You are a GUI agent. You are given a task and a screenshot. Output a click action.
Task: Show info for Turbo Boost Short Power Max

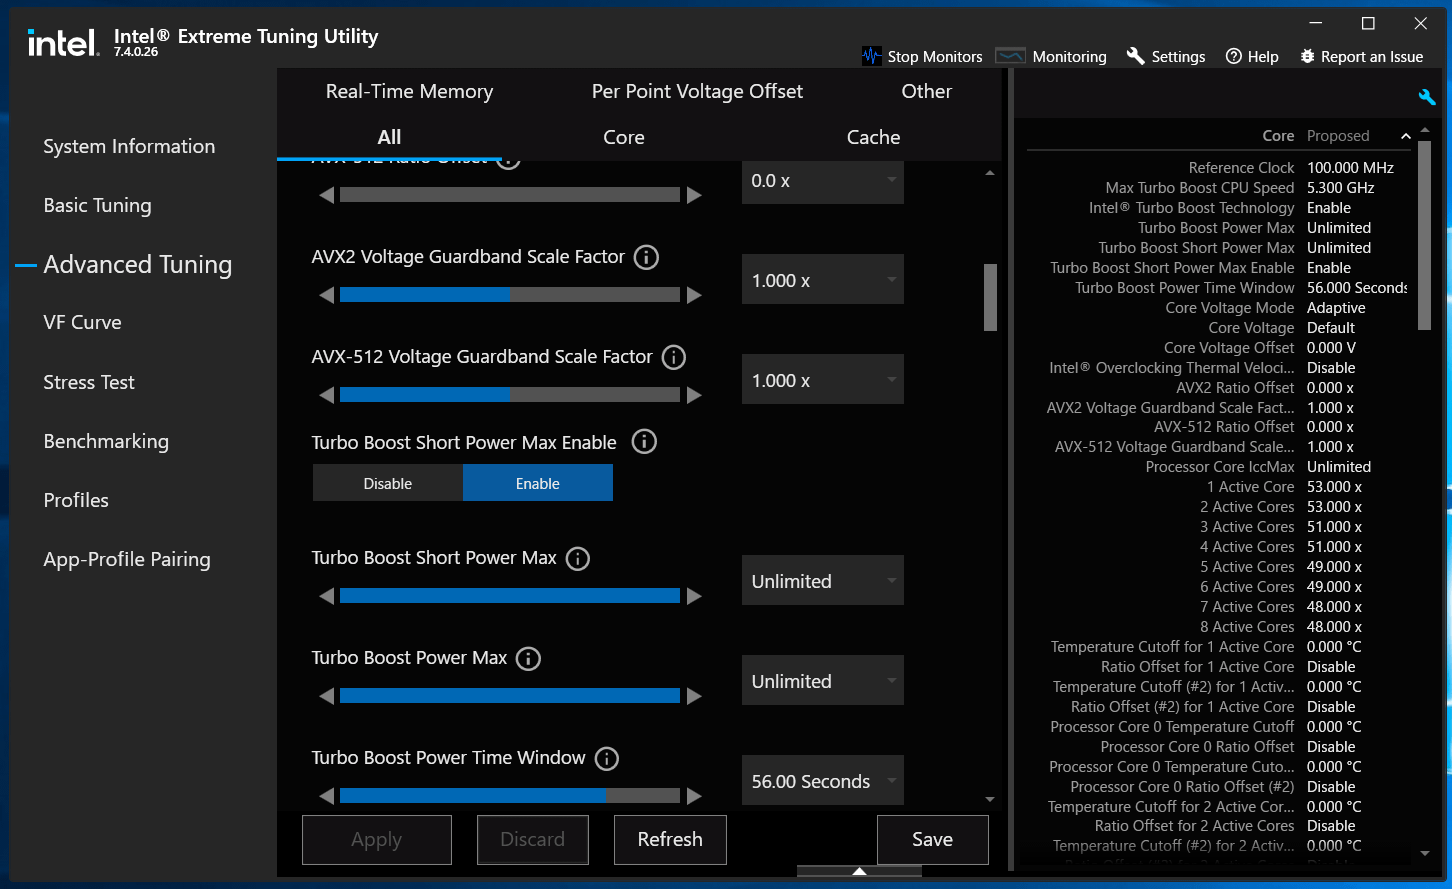coord(578,558)
